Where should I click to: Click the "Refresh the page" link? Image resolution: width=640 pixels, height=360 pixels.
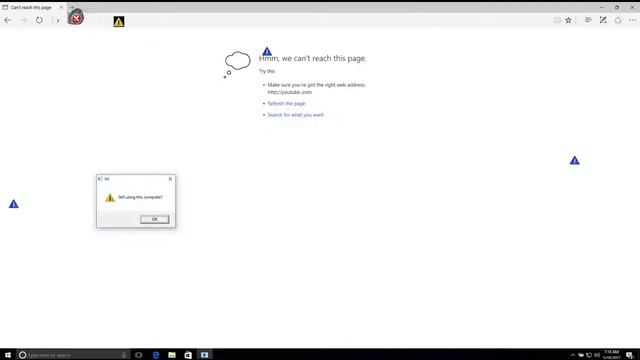(286, 104)
